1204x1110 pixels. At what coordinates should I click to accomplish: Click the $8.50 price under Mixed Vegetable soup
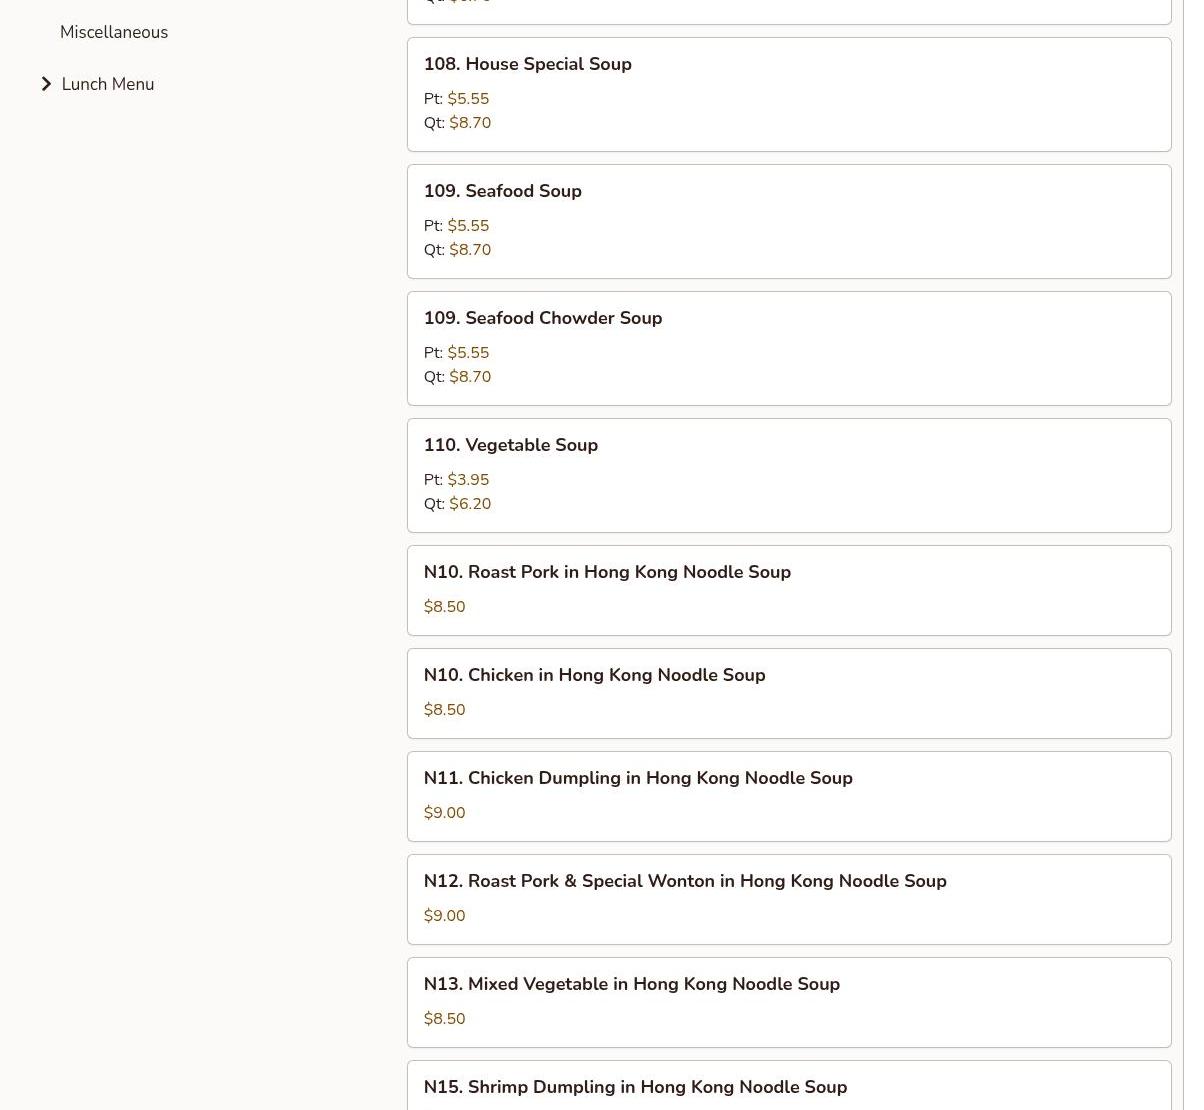pos(444,1019)
